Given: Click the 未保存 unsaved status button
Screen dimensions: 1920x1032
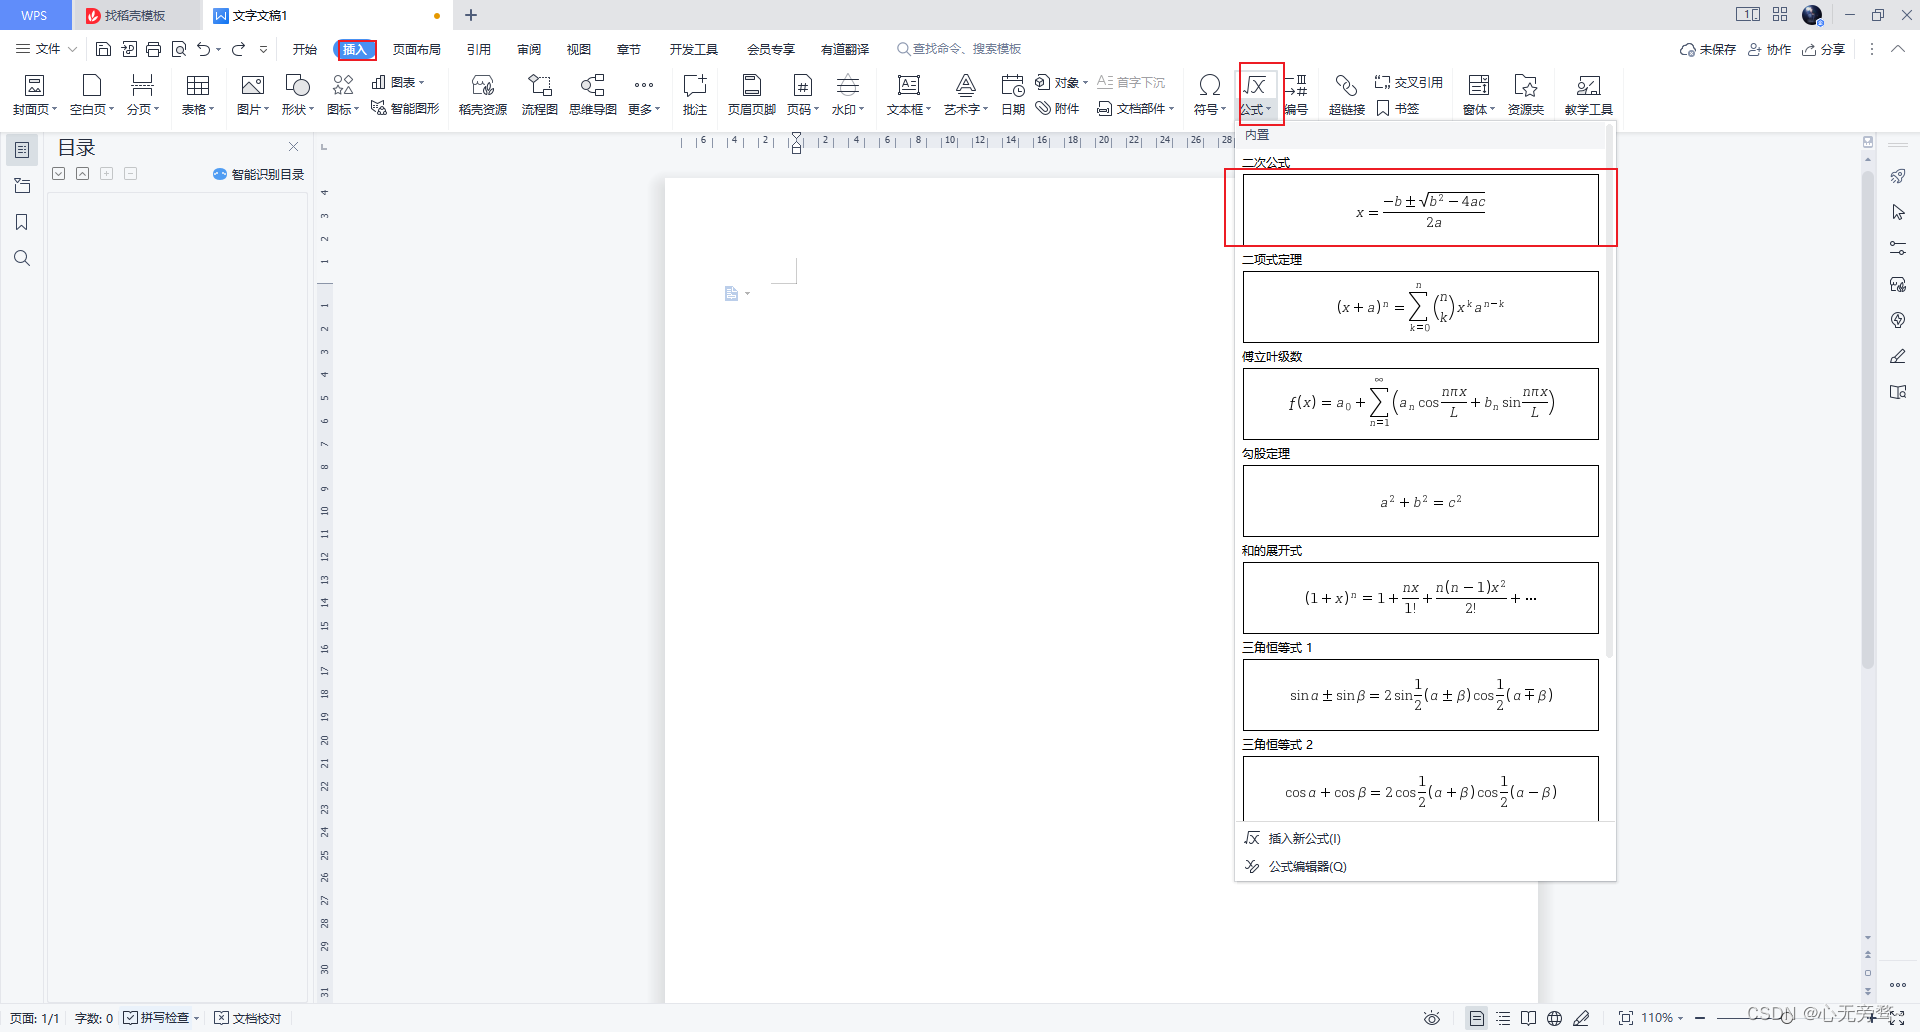Looking at the screenshot, I should point(1708,49).
